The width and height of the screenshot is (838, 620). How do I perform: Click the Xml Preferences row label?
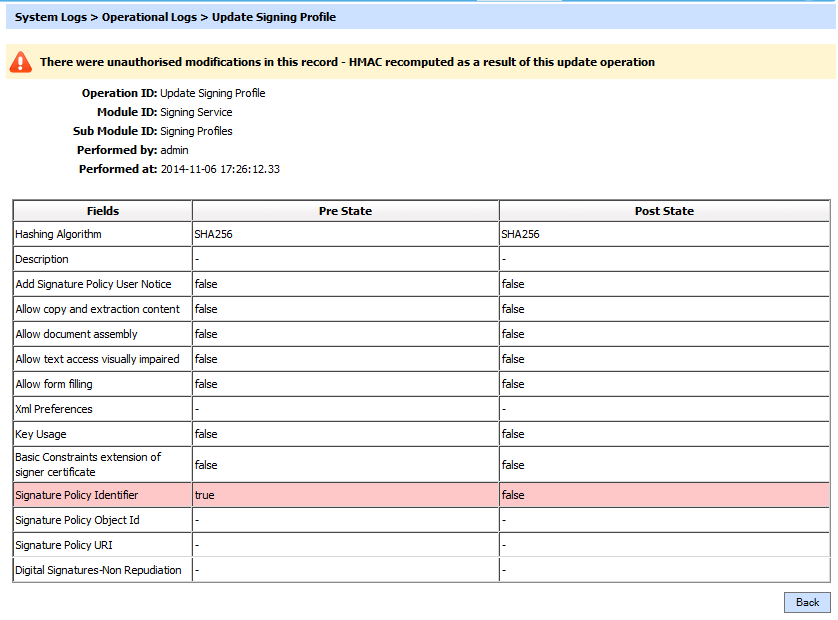coord(54,409)
